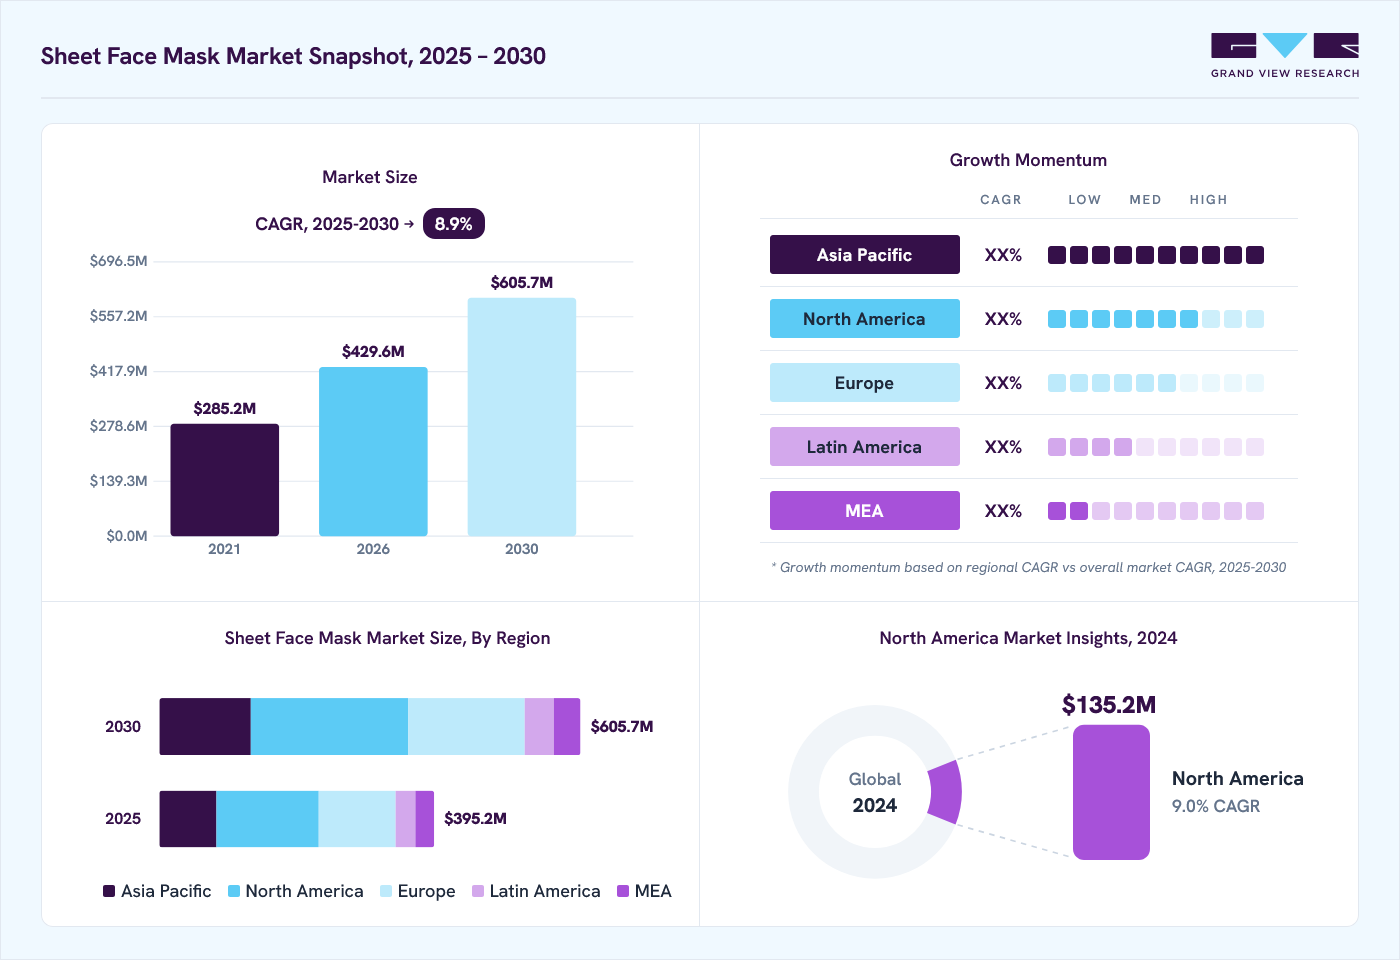The height and width of the screenshot is (960, 1400).
Task: Click Asia Pacific segment in 2025 stacked bar
Action: [188, 819]
